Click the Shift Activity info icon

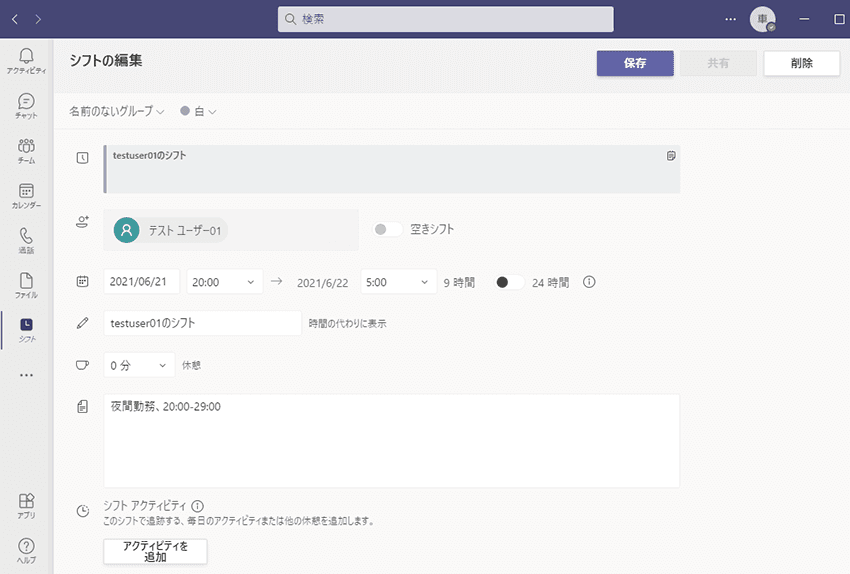(x=198, y=506)
